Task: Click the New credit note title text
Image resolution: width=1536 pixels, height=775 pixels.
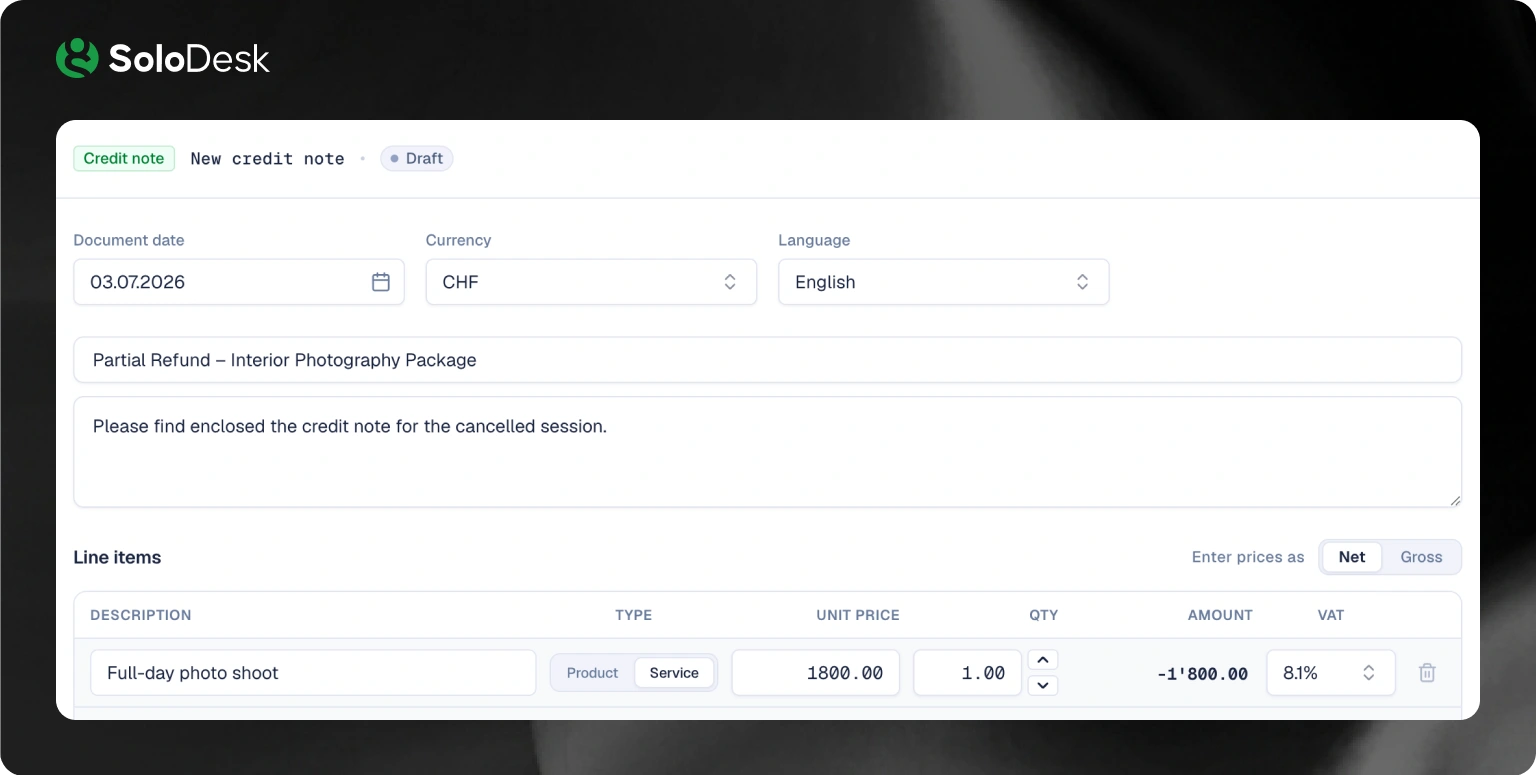Action: point(267,159)
